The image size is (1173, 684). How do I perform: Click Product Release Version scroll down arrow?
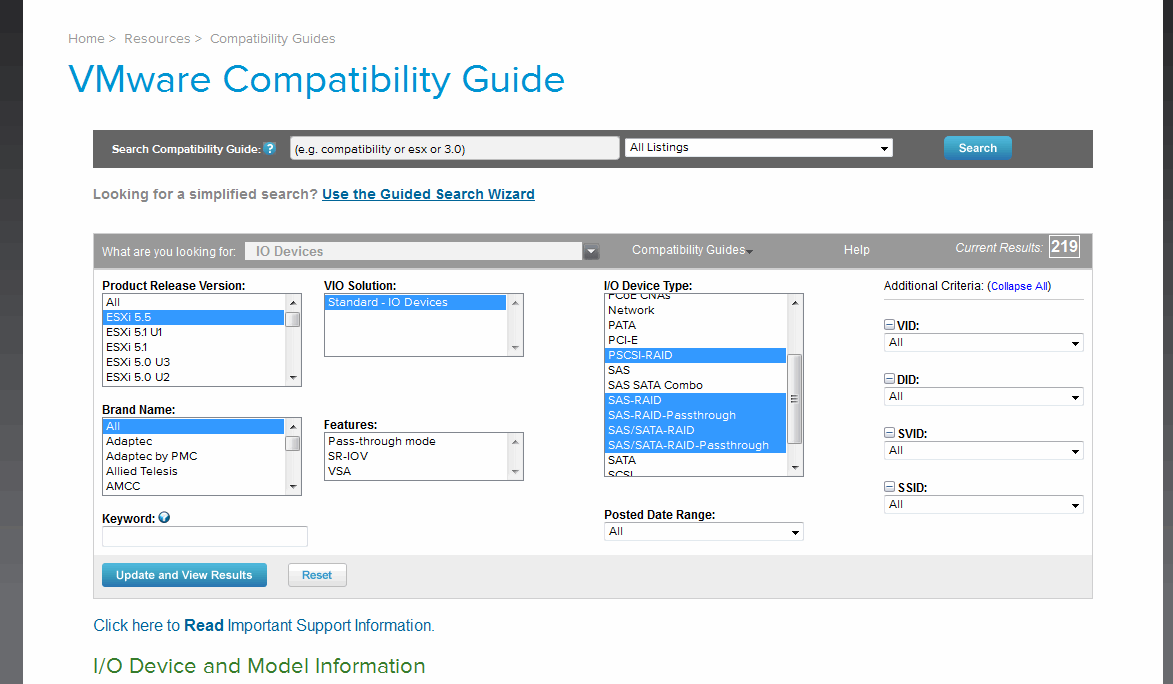click(x=293, y=378)
